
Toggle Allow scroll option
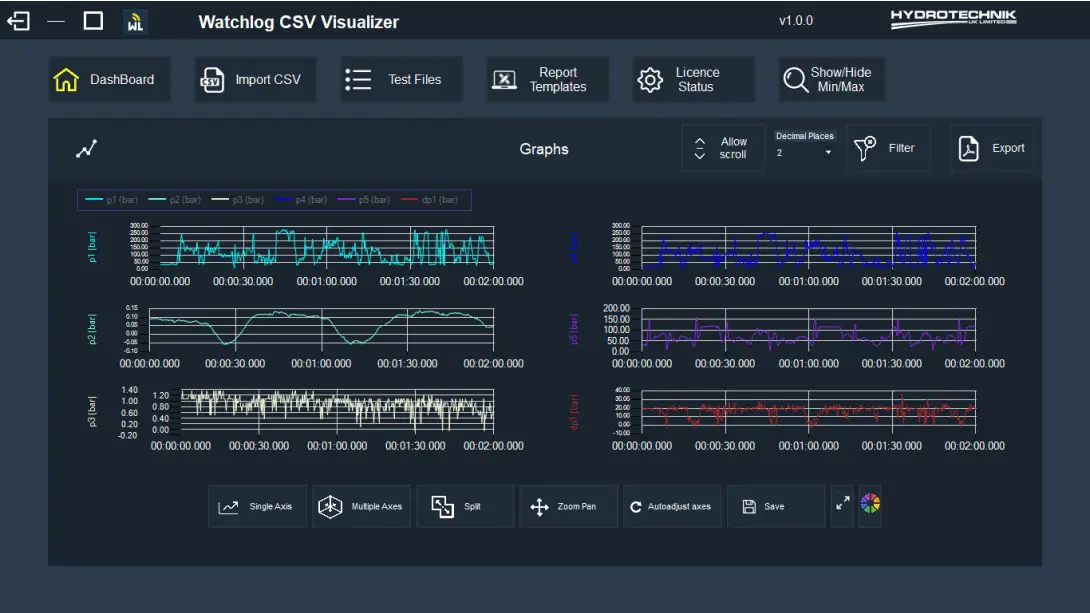[x=723, y=147]
